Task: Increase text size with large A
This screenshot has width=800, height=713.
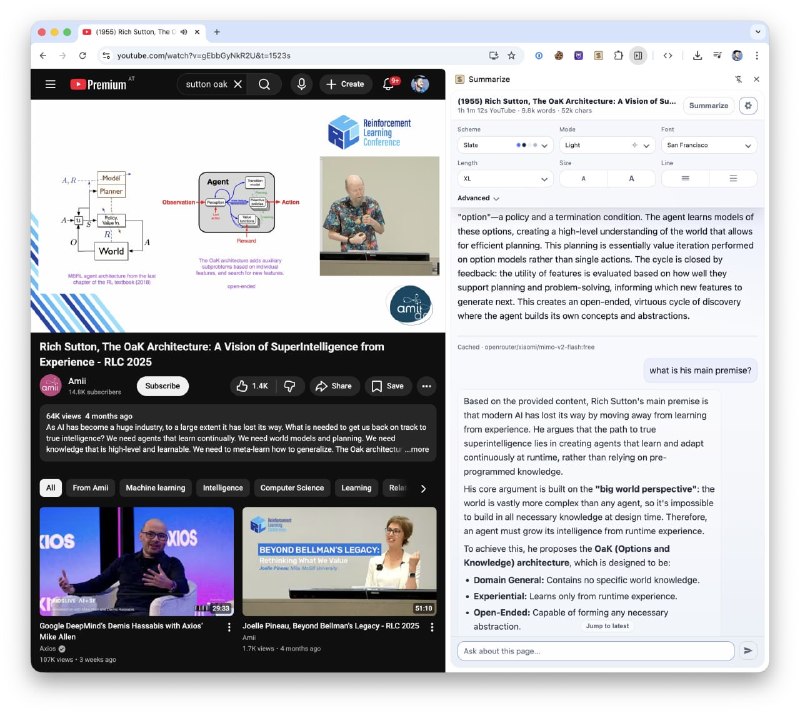Action: pos(631,179)
